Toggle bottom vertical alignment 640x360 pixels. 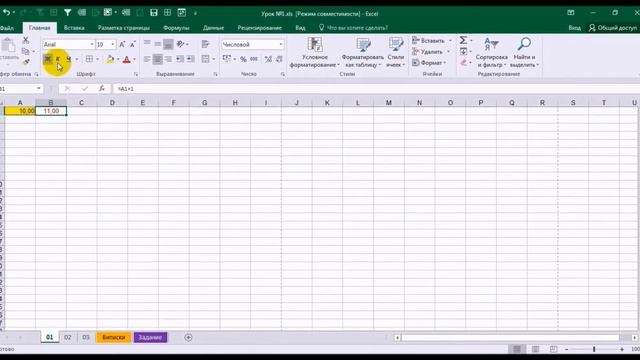168,44
